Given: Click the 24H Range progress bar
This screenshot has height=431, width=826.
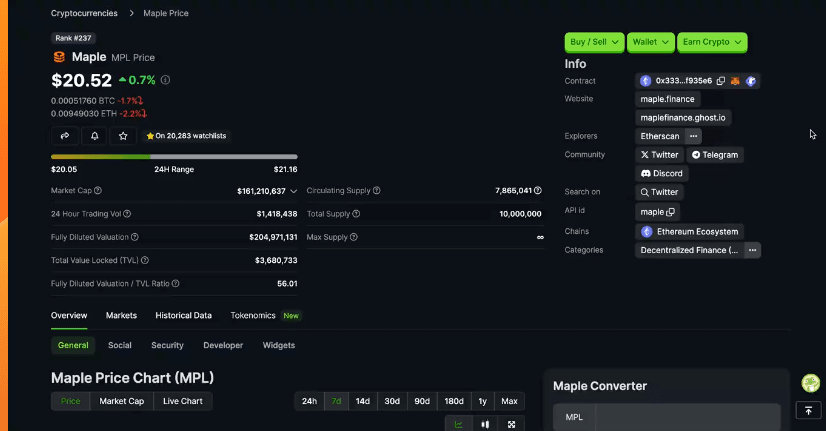Looking at the screenshot, I should [x=174, y=156].
